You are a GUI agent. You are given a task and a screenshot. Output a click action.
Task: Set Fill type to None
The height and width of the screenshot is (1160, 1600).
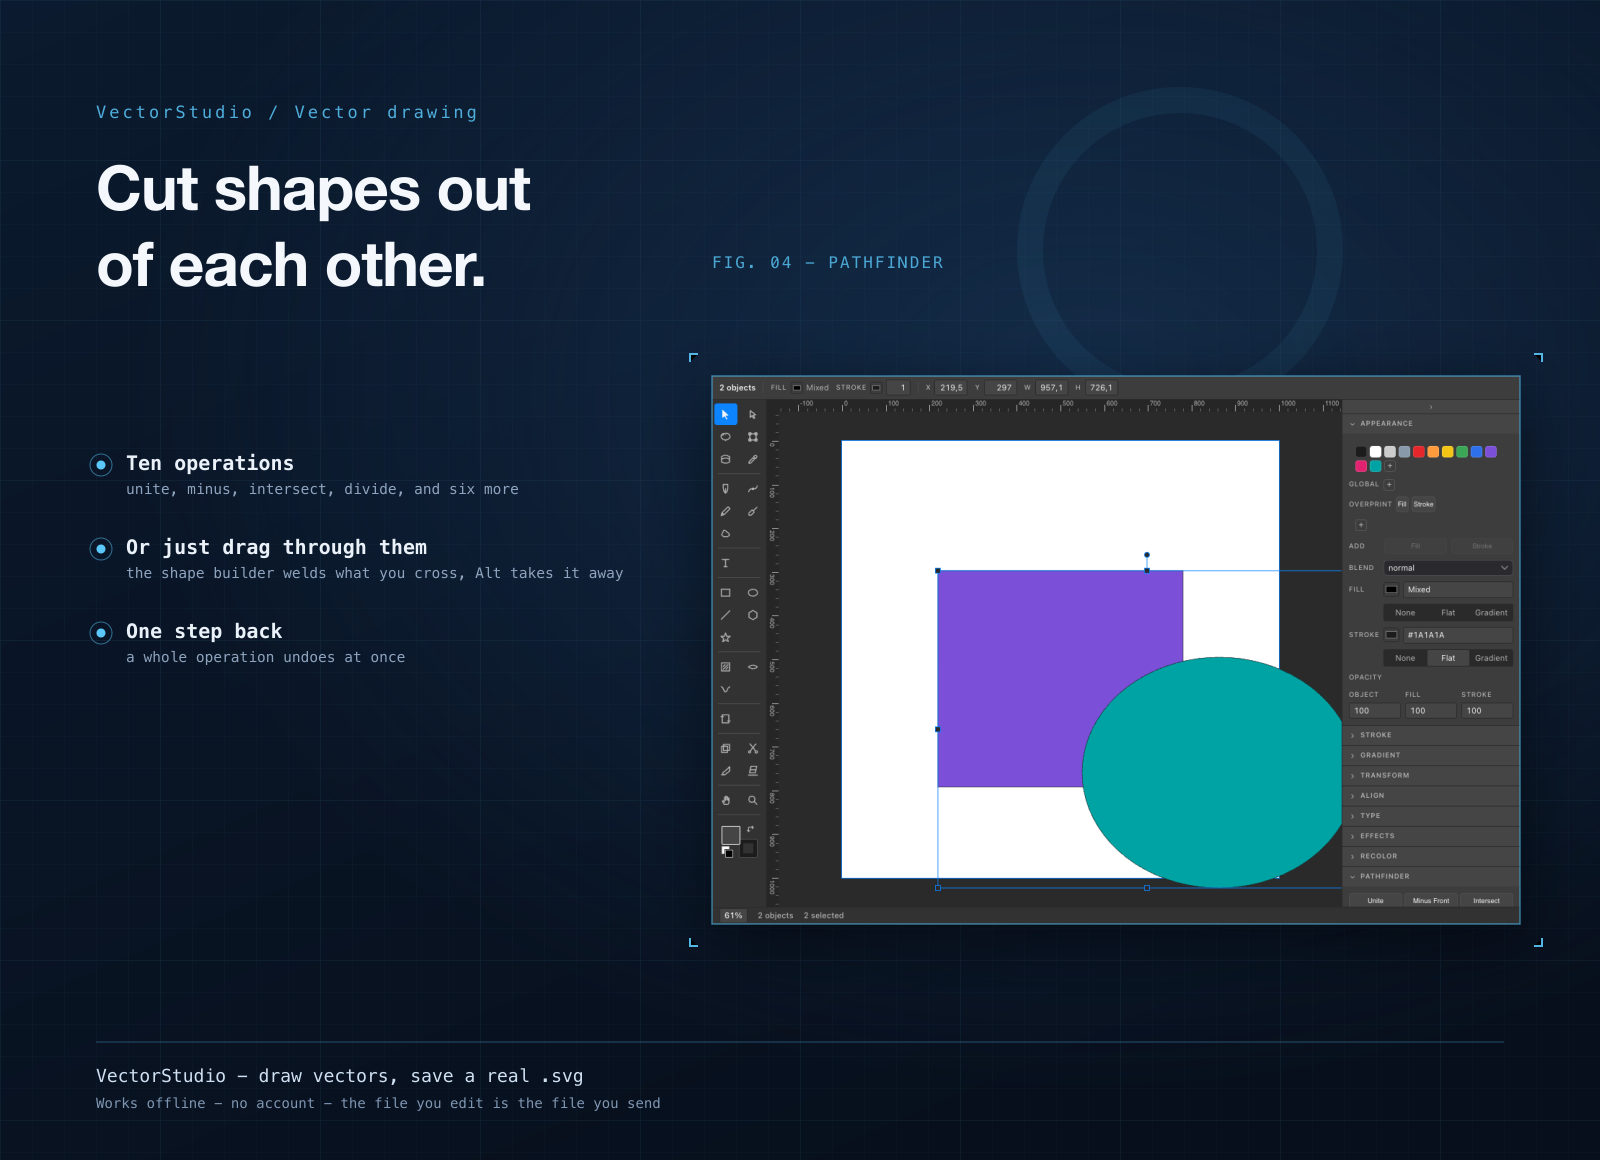(1405, 613)
